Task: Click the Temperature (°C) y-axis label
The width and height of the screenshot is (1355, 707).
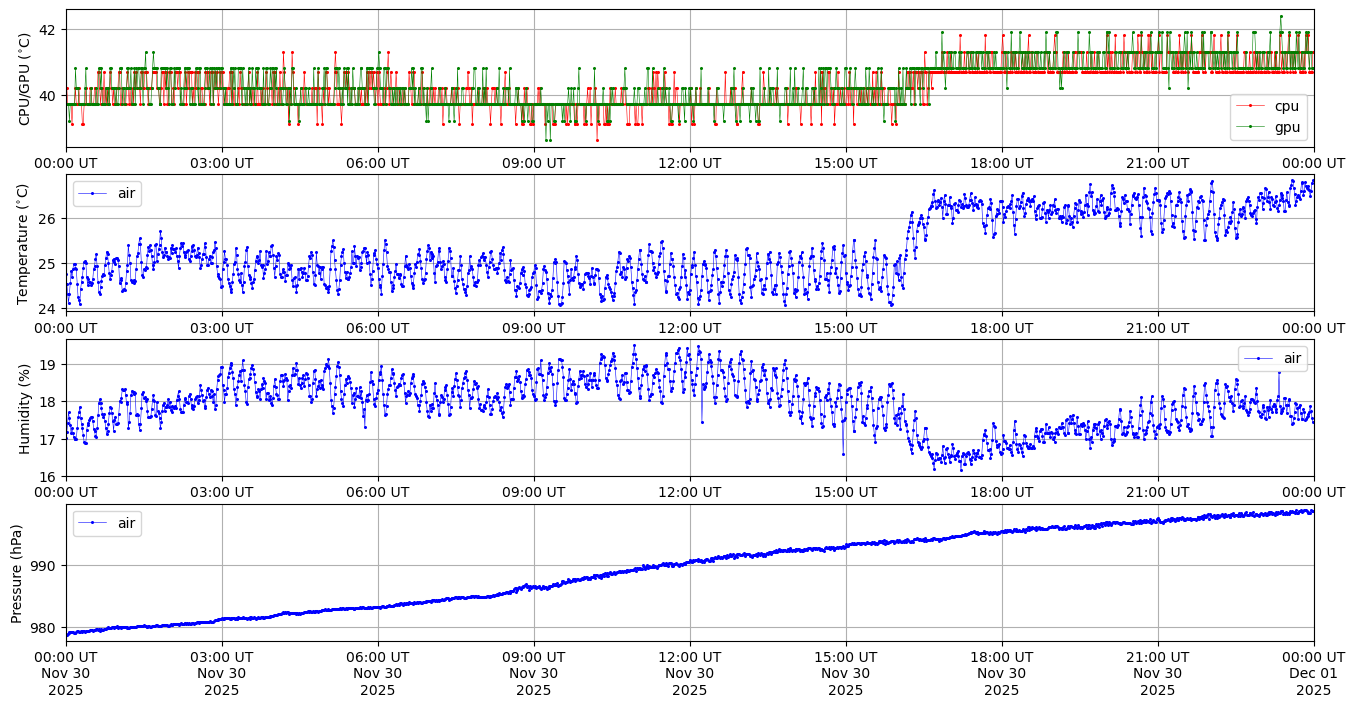Action: coord(24,243)
